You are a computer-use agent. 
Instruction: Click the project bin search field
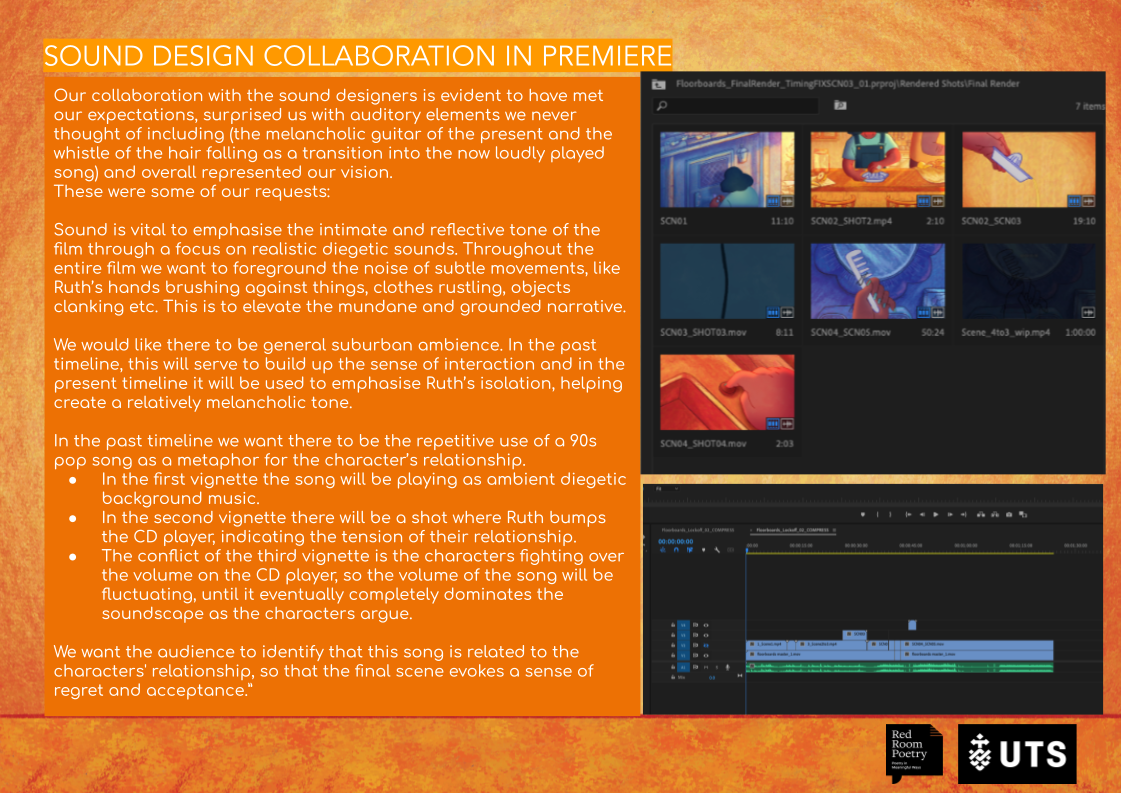coord(736,105)
